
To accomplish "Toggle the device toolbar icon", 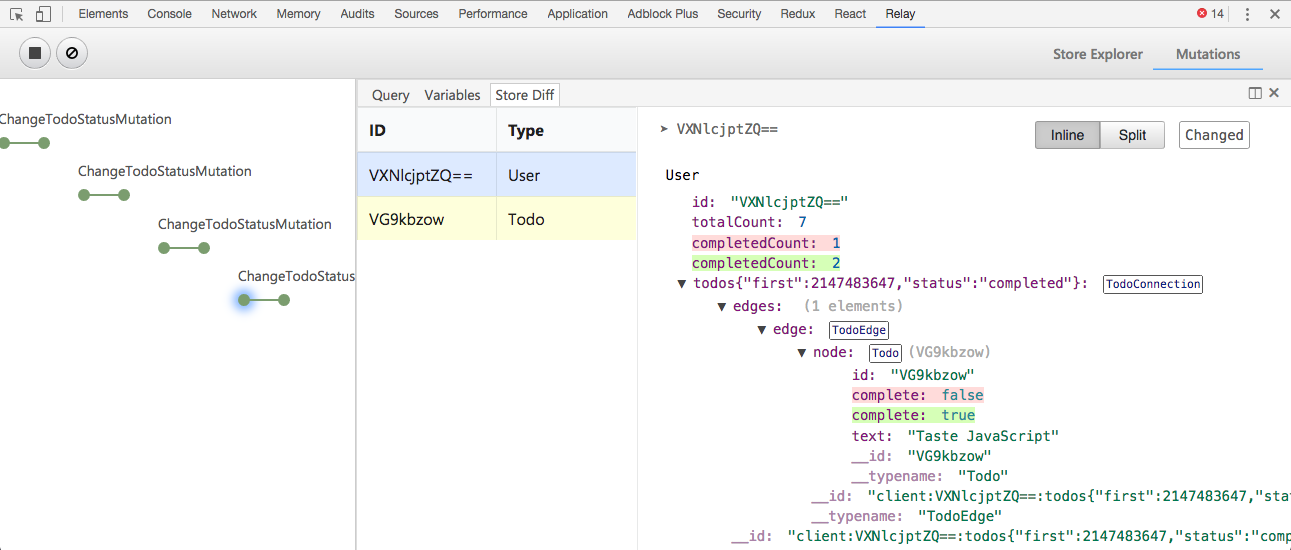I will pos(43,14).
